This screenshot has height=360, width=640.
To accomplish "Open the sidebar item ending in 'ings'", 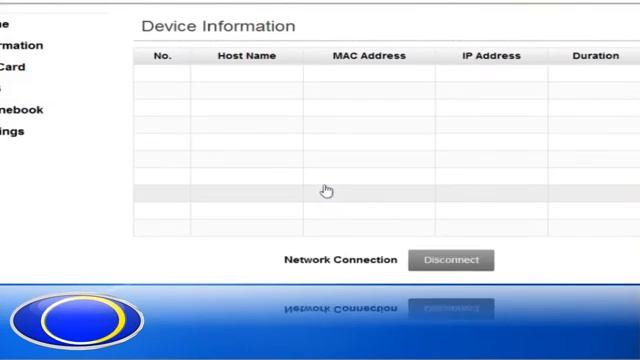I will tap(12, 131).
